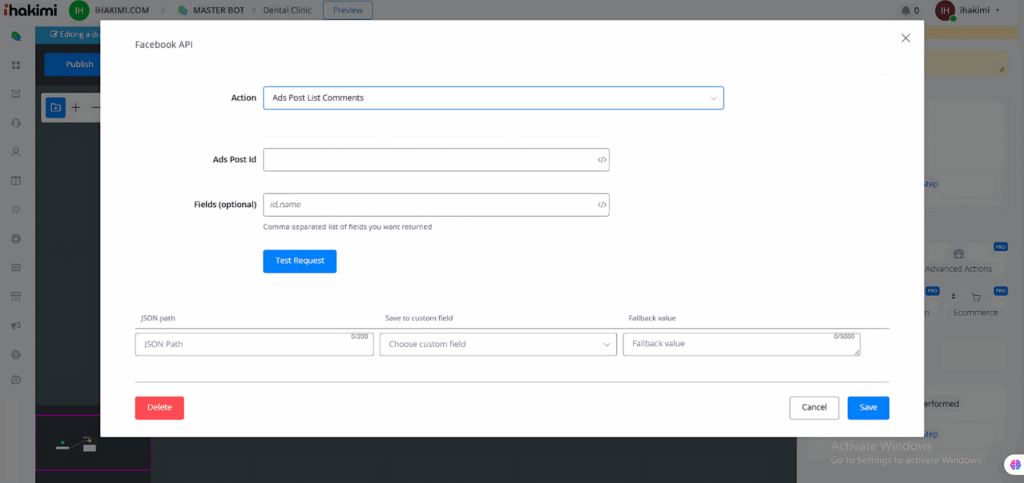Screen dimensions: 1024x483
Task: Click the red Delete button
Action: click(159, 407)
